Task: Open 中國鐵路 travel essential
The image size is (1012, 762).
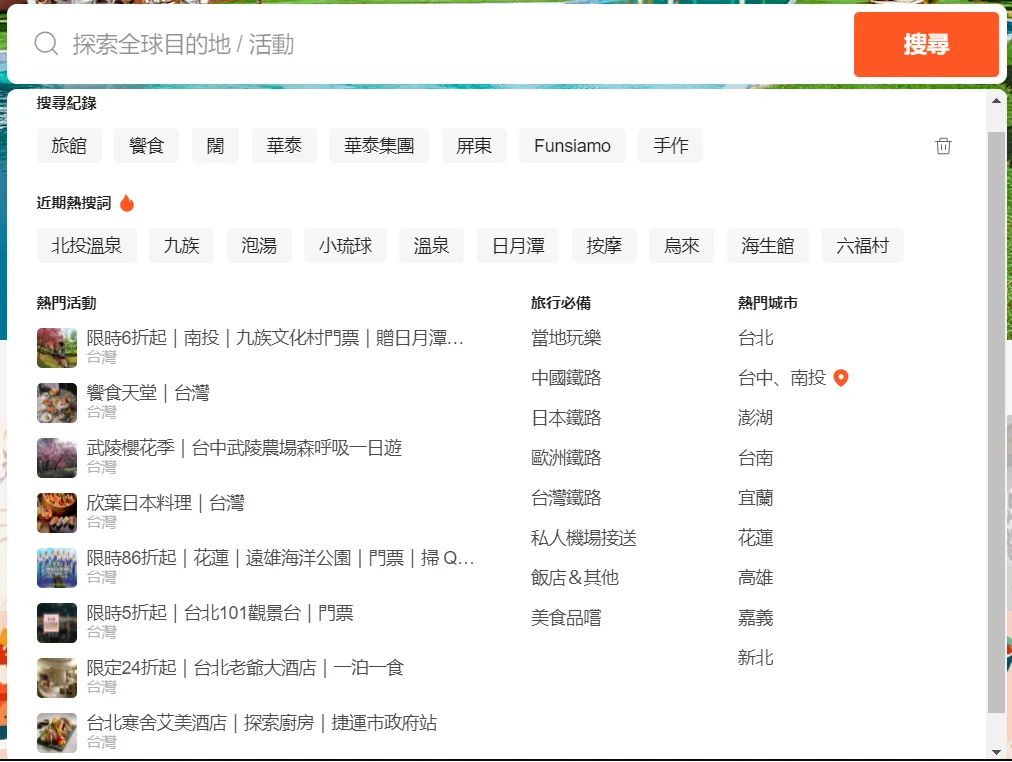Action: pos(566,378)
